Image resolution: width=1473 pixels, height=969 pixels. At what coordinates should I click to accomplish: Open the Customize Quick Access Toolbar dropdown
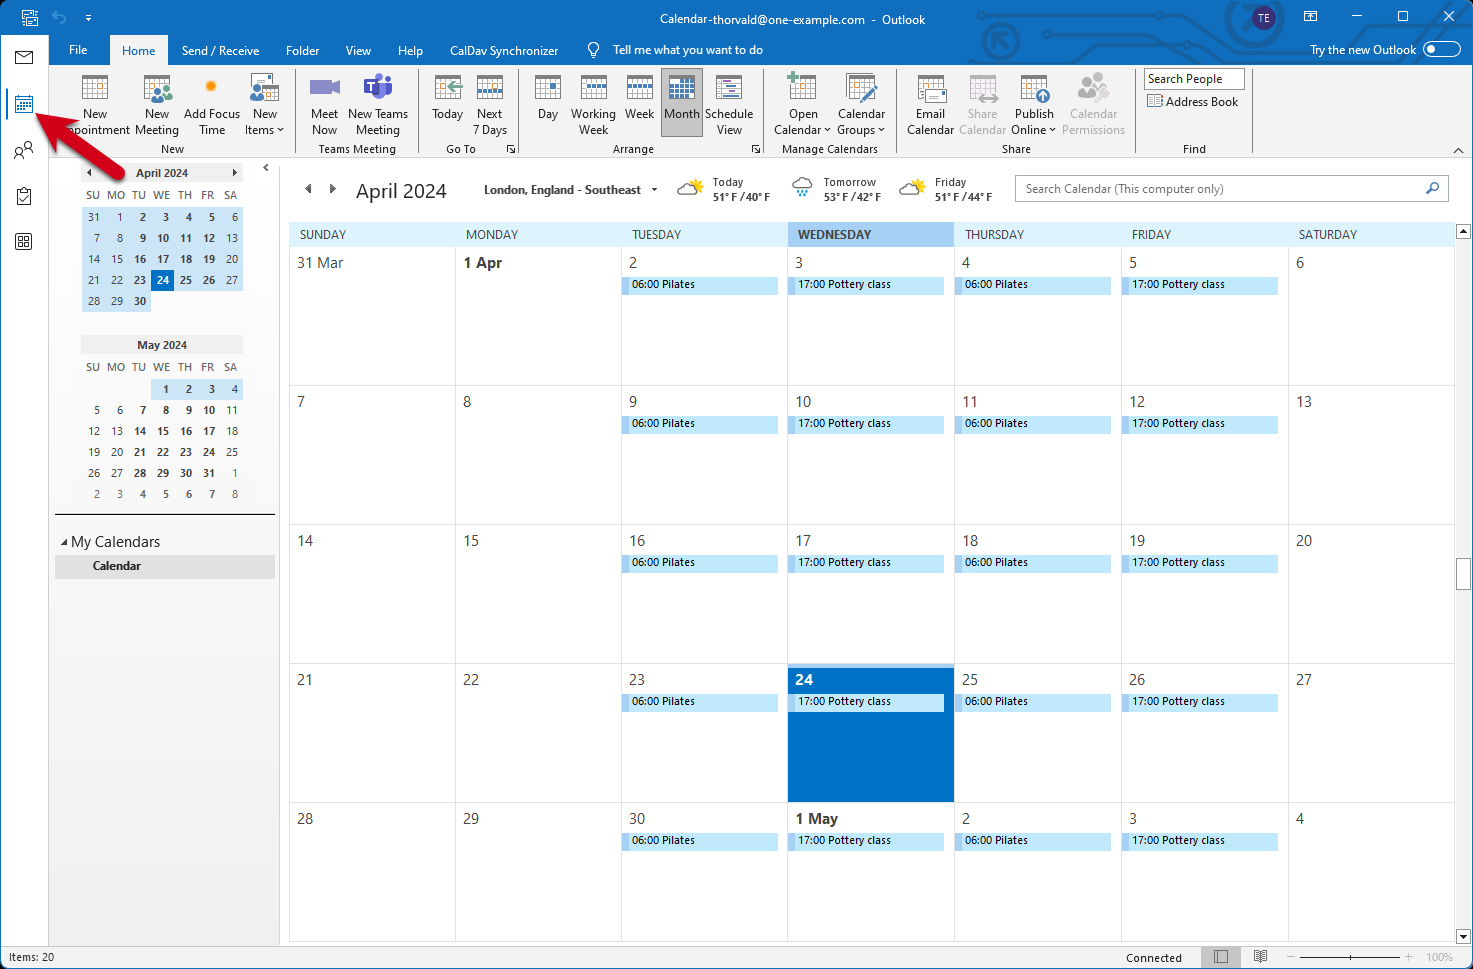pyautogui.click(x=88, y=18)
